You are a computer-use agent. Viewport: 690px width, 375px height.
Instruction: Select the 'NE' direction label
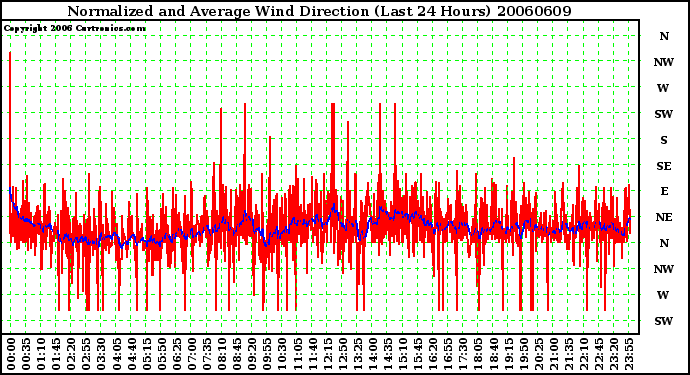pos(664,217)
